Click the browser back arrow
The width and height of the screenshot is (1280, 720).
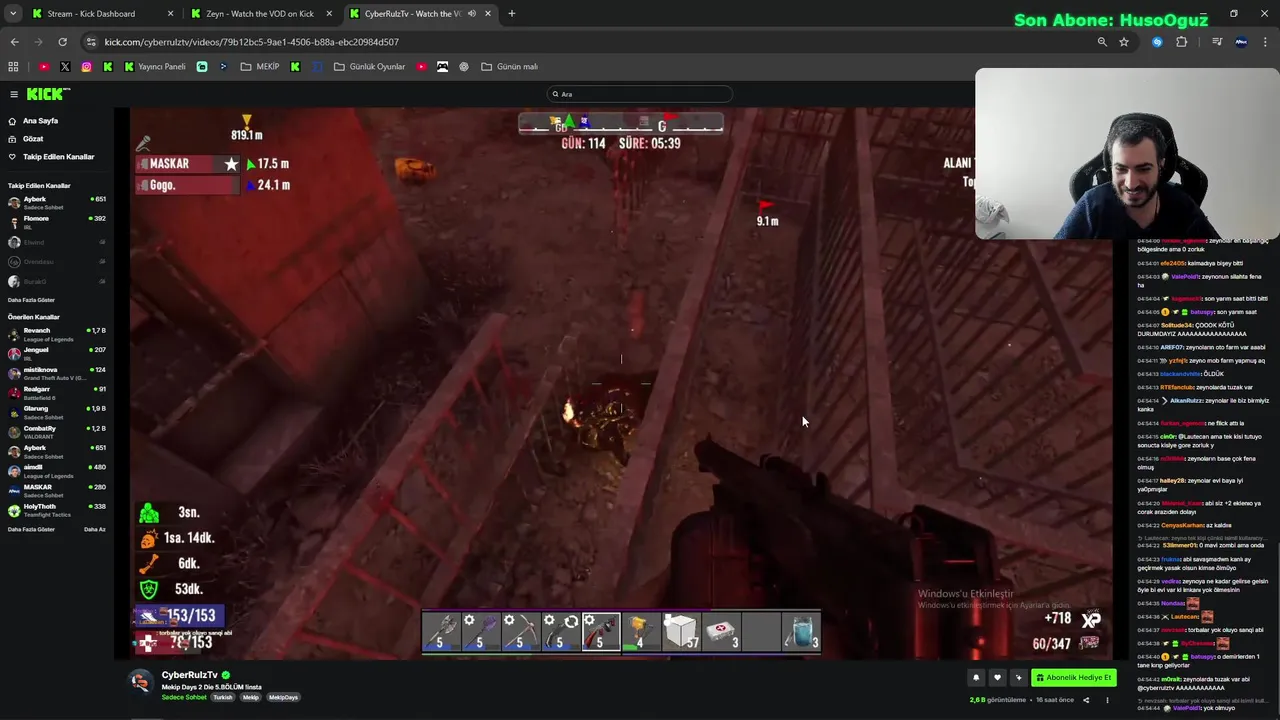14,42
